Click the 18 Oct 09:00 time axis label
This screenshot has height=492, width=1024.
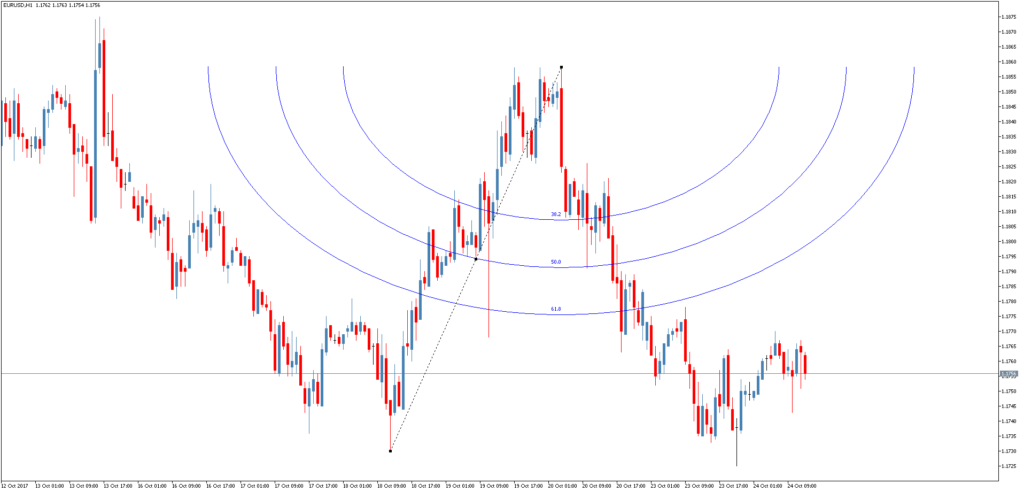coord(390,486)
